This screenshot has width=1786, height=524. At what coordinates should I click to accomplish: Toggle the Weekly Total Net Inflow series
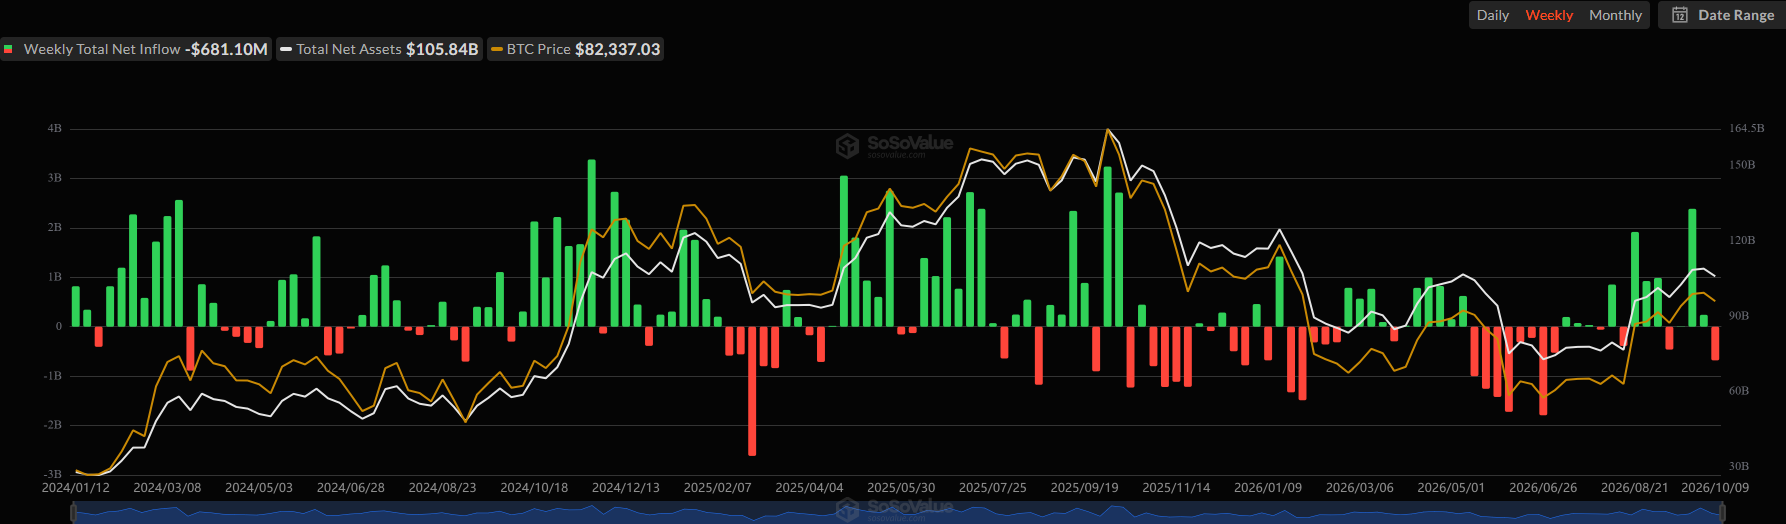136,49
